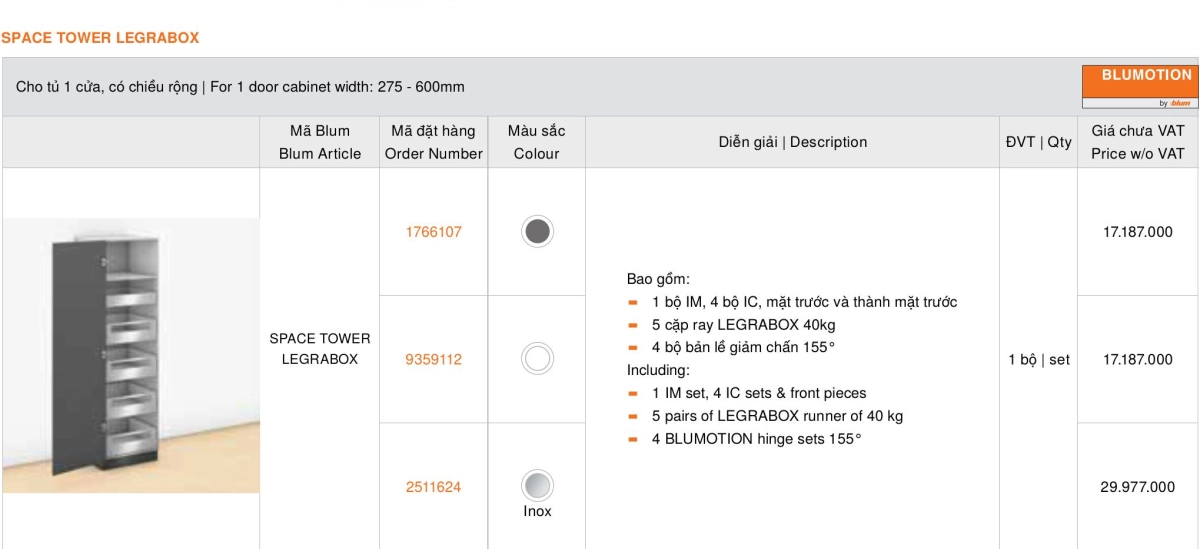1200x549 pixels.
Task: Open order number 9359112
Action: (x=433, y=359)
